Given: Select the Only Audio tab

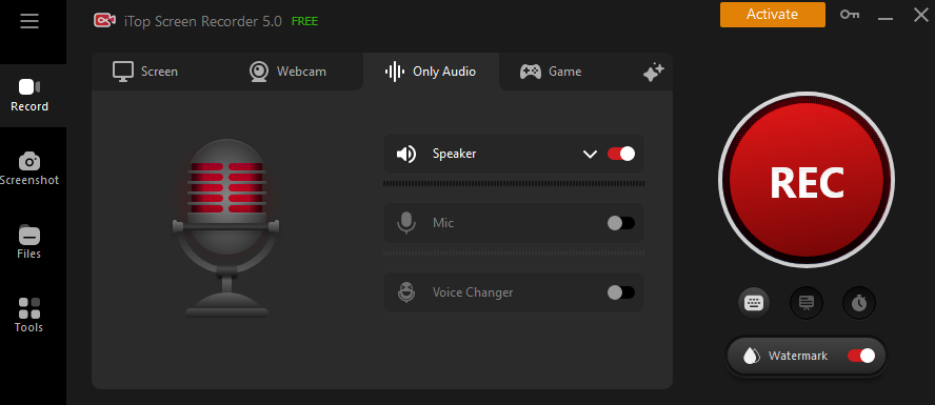Looking at the screenshot, I should [430, 72].
